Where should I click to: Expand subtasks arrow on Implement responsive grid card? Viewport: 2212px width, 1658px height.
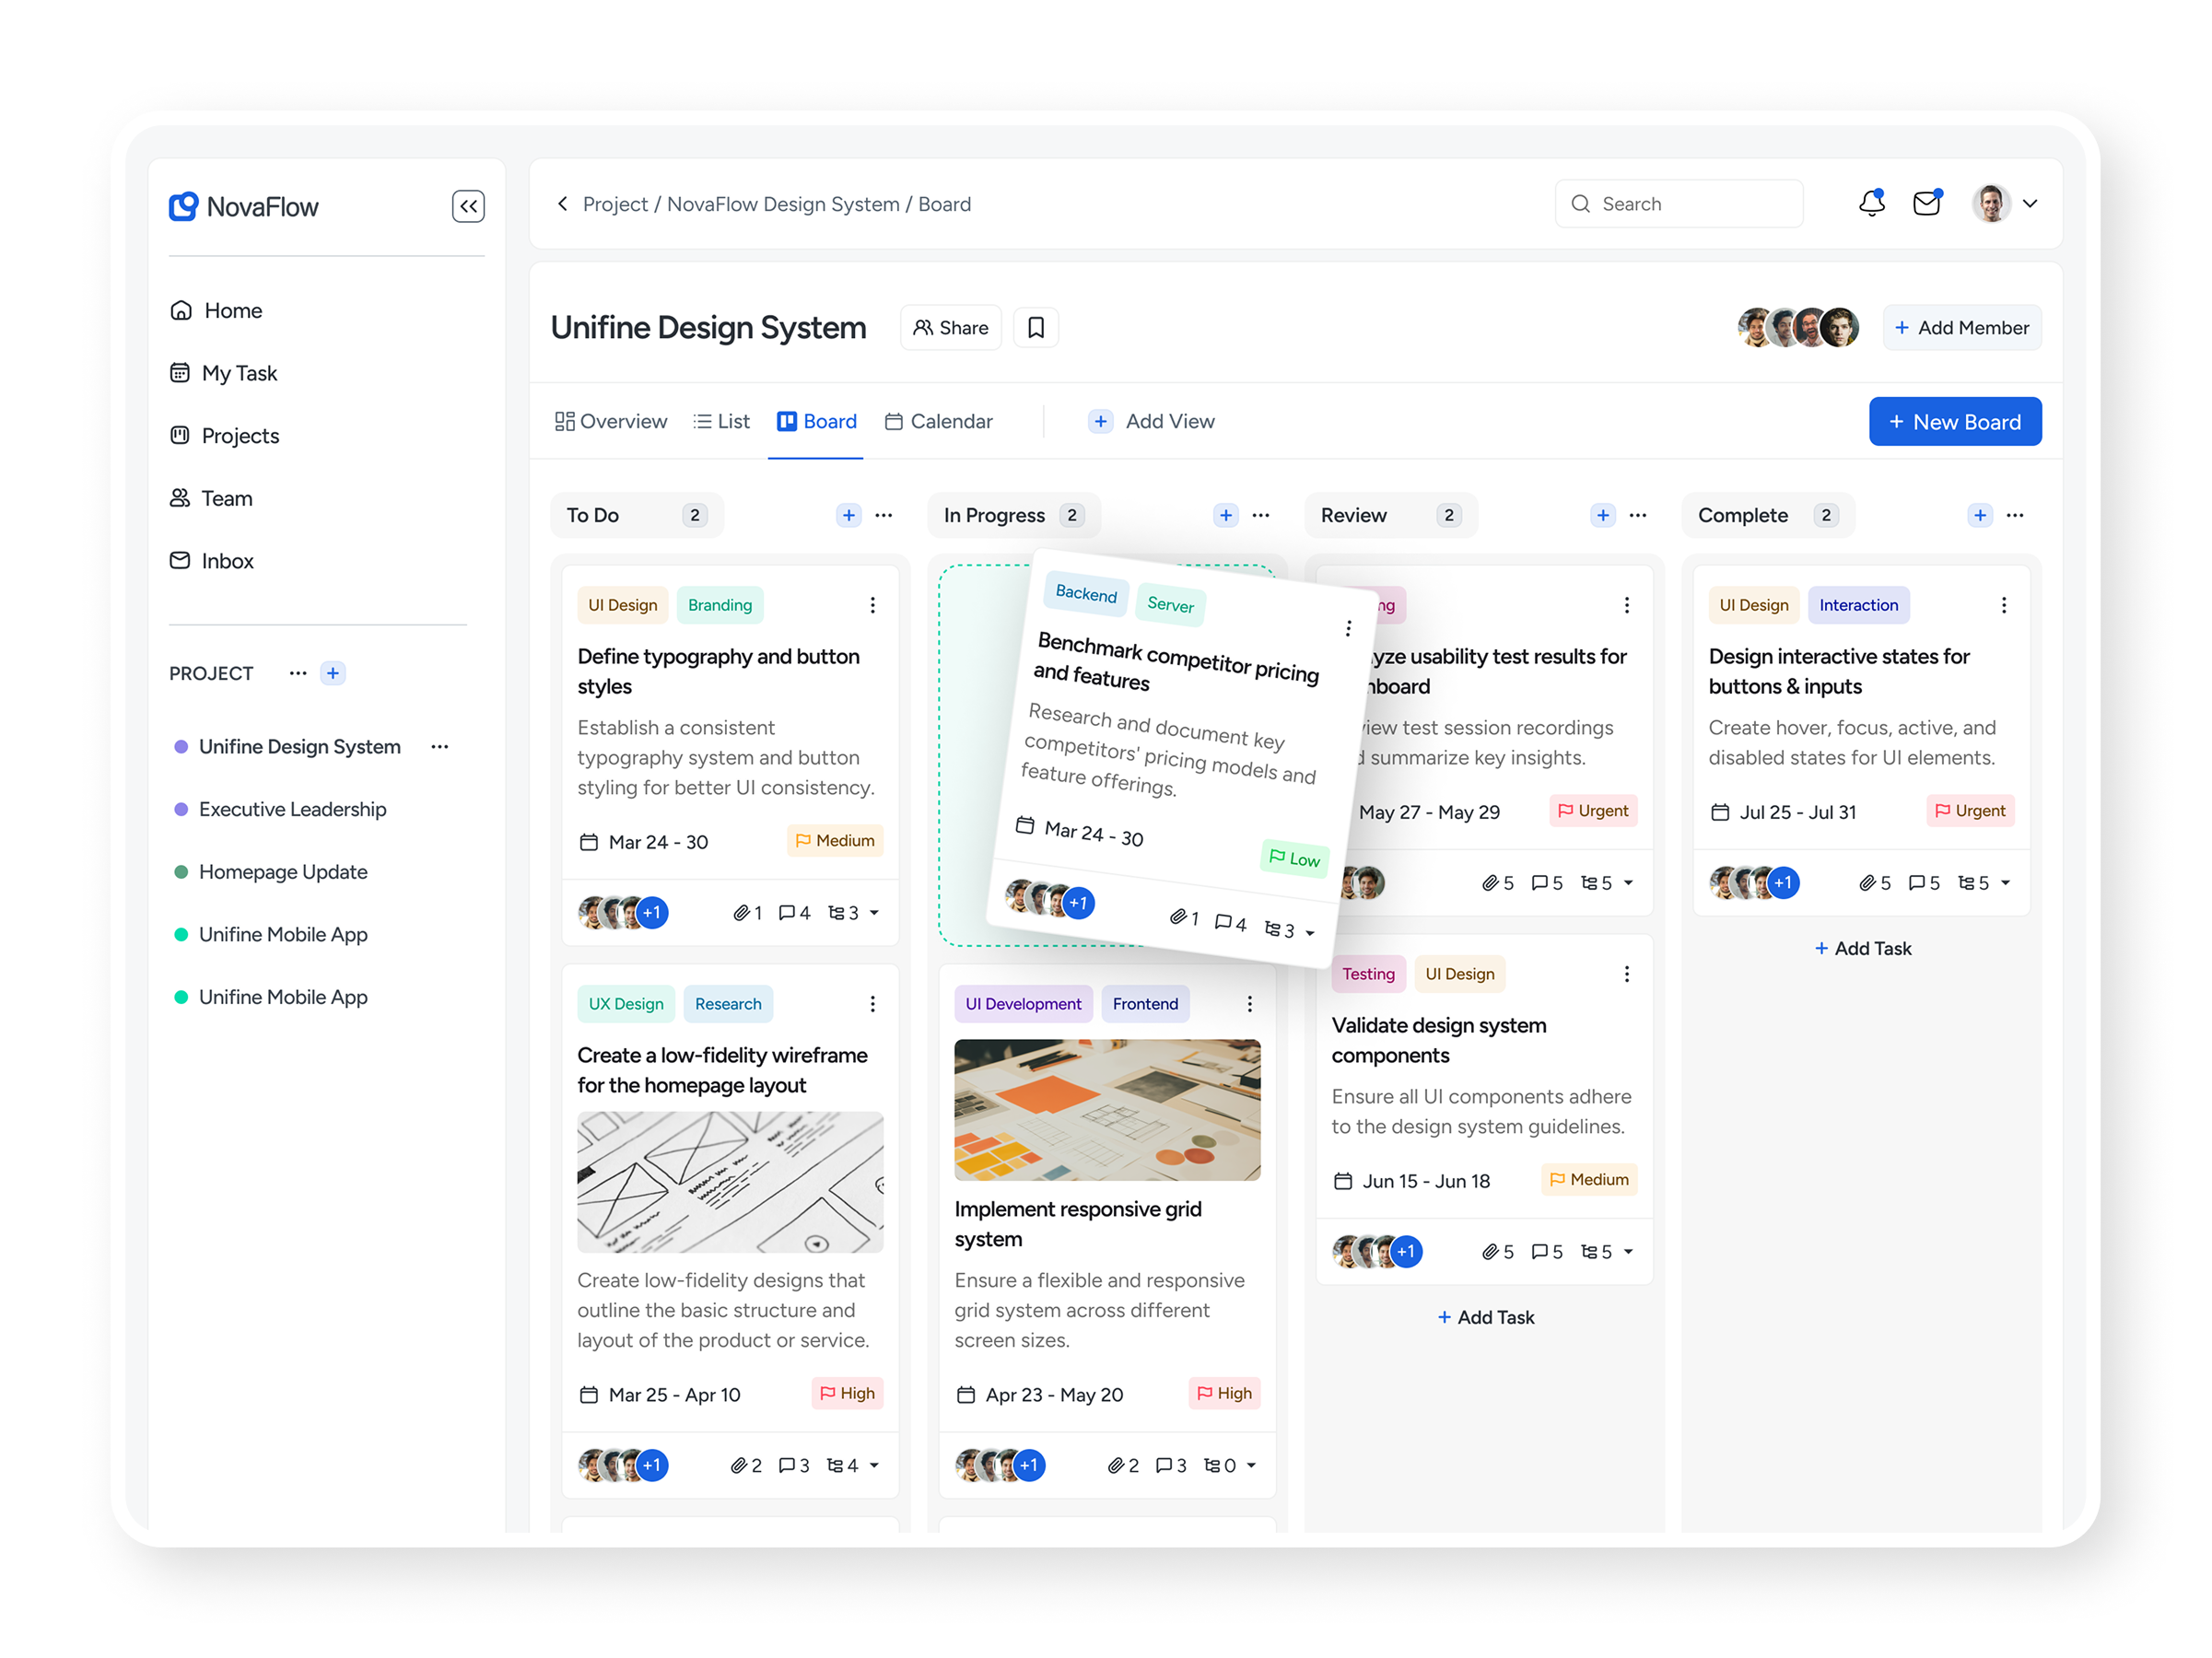click(x=1252, y=1466)
